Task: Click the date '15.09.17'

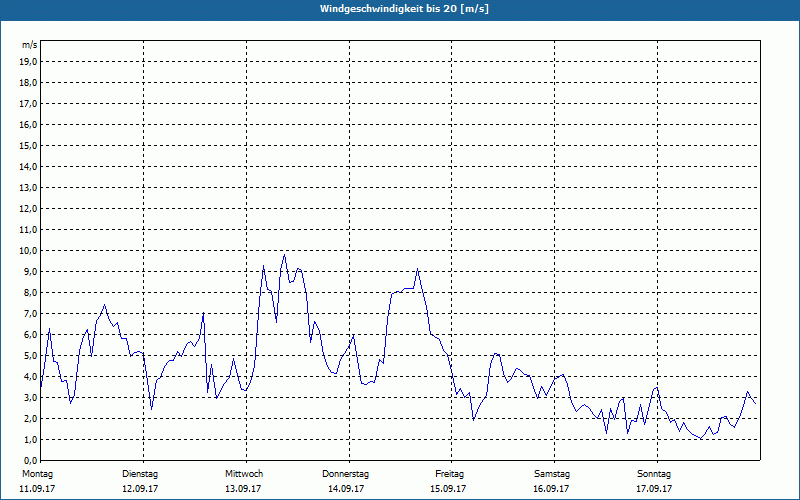Action: point(448,489)
